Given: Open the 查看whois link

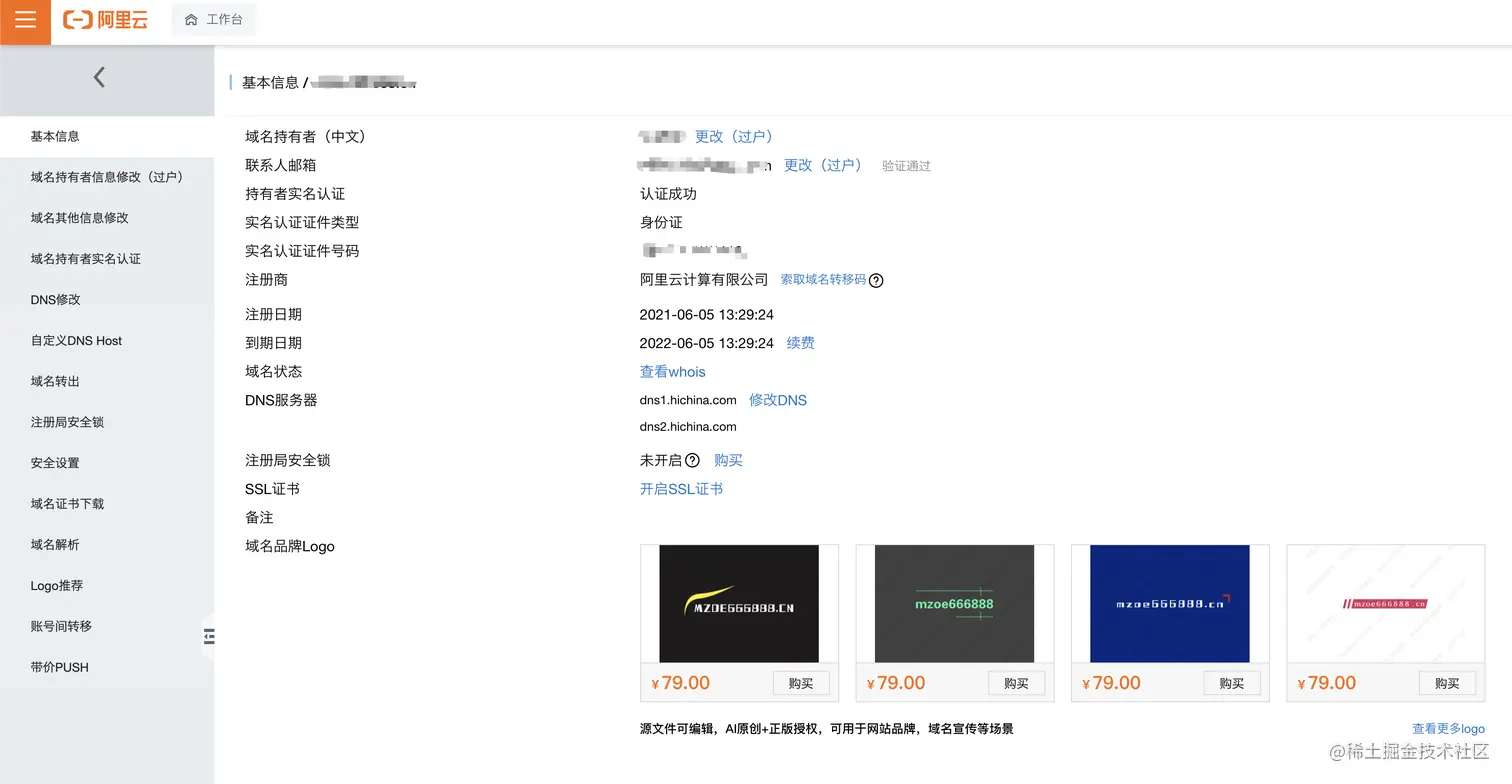Looking at the screenshot, I should tap(672, 372).
